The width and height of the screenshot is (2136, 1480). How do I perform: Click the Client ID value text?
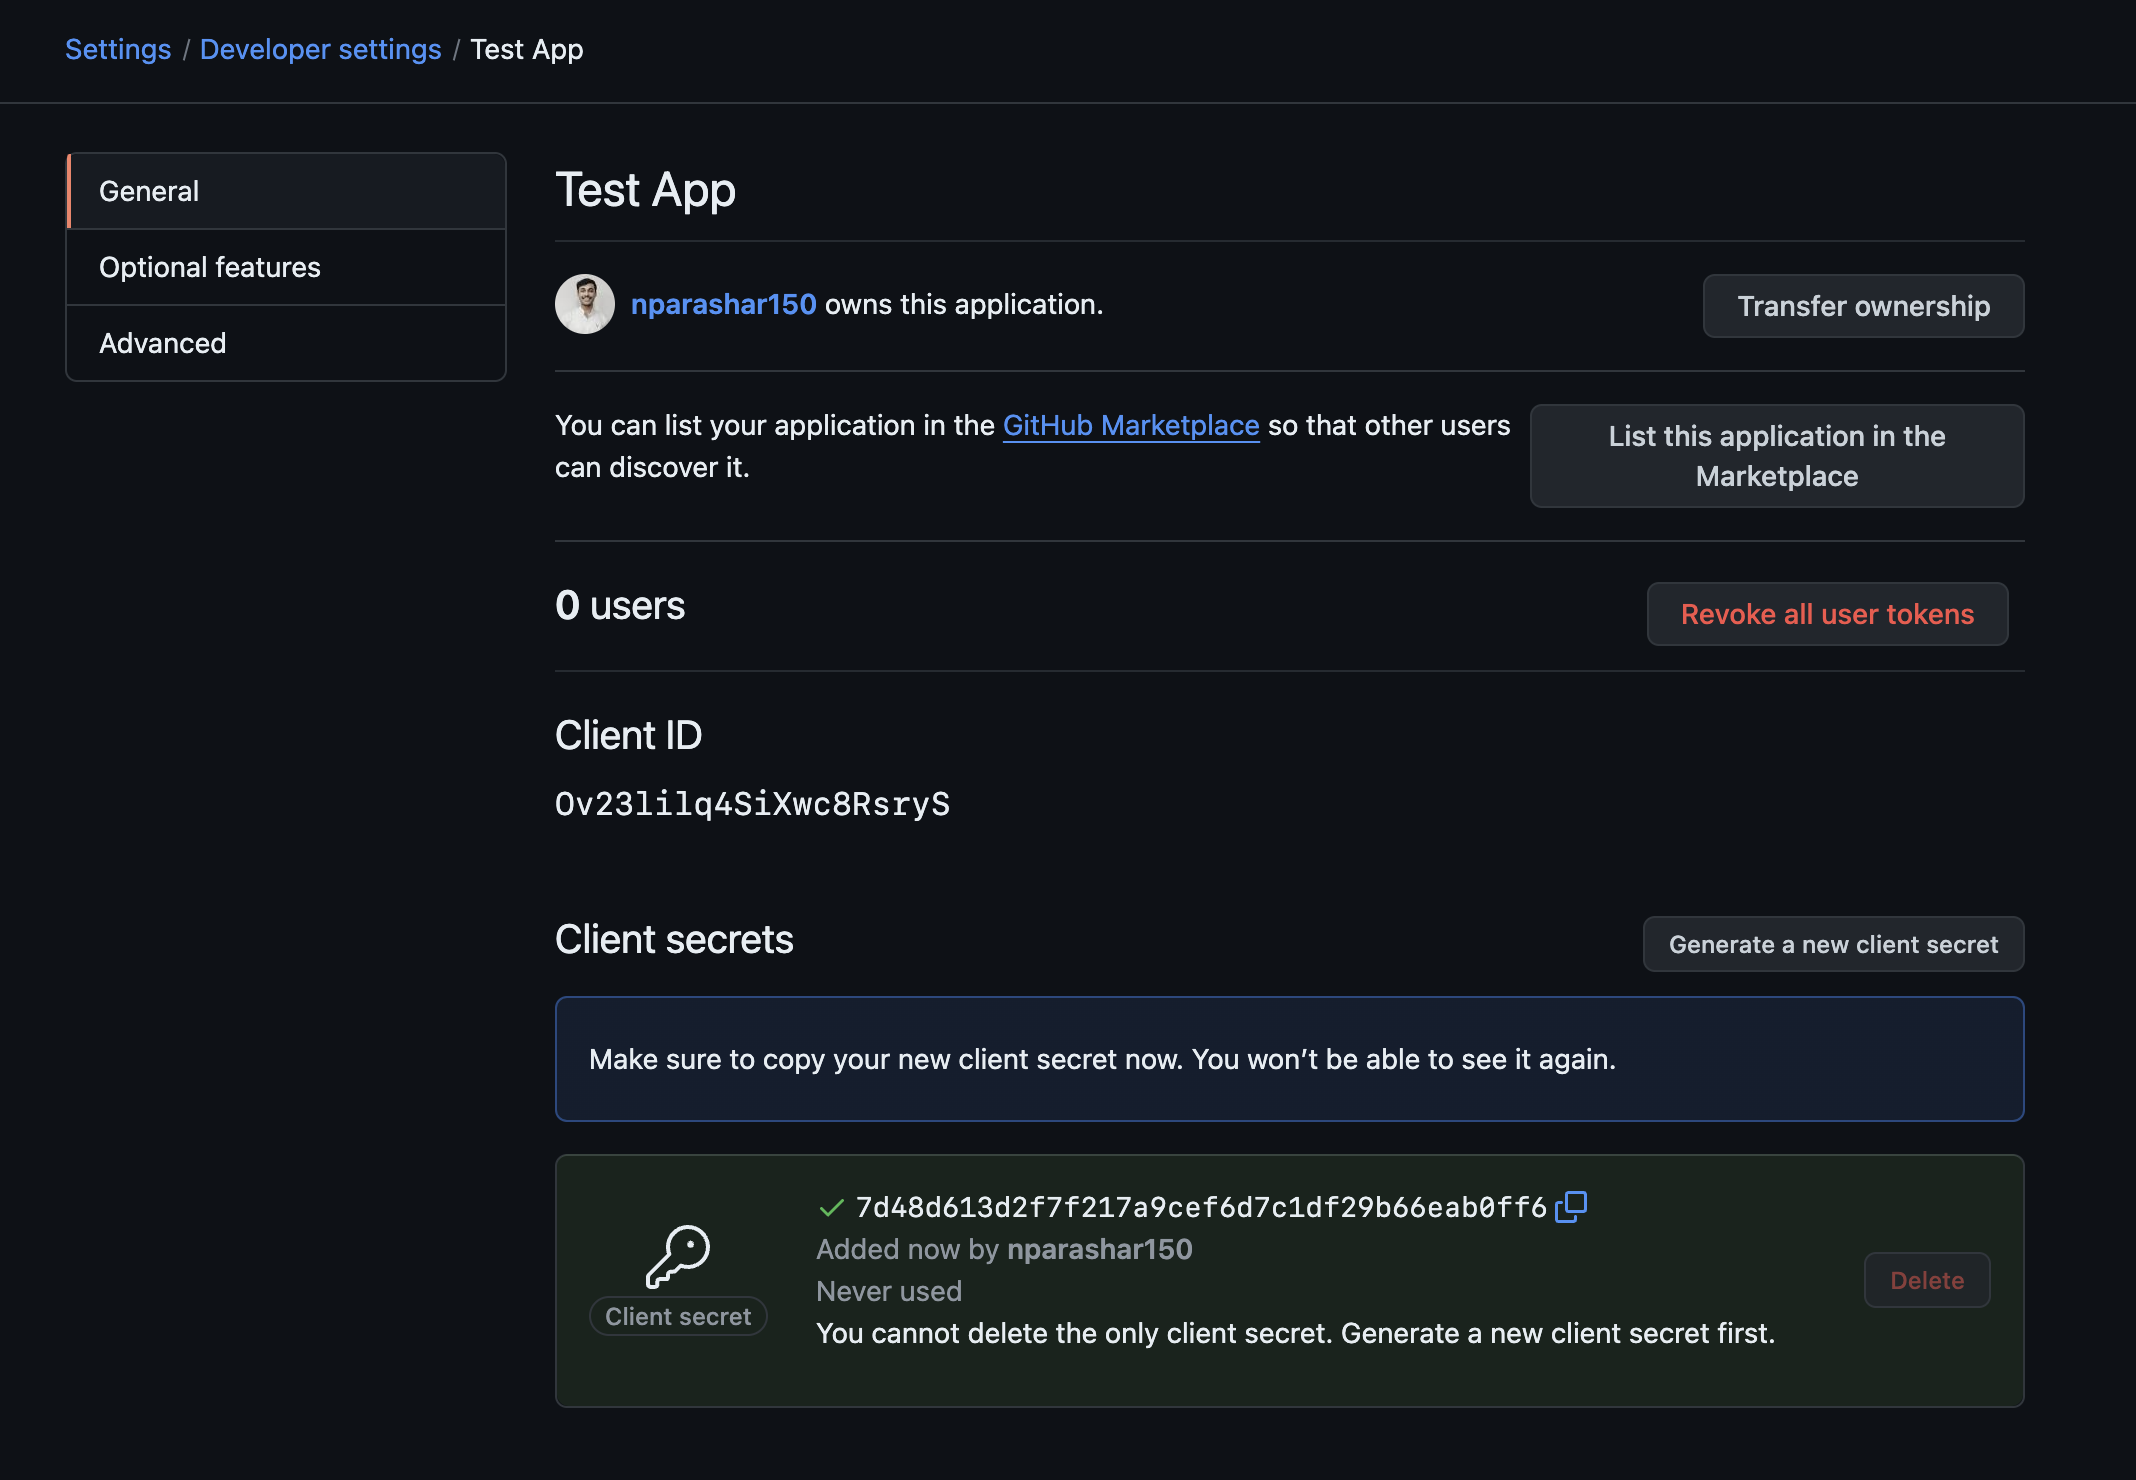[752, 804]
